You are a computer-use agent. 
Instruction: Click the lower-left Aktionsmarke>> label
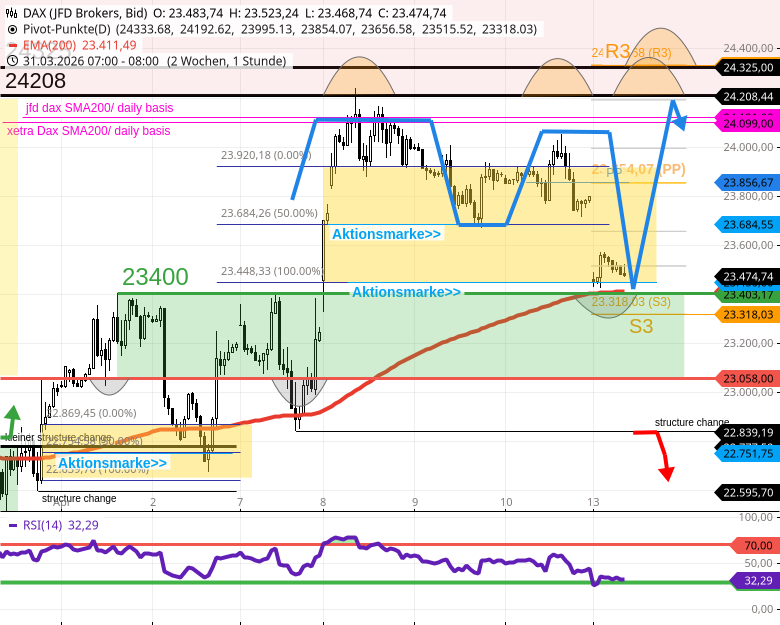point(112,463)
